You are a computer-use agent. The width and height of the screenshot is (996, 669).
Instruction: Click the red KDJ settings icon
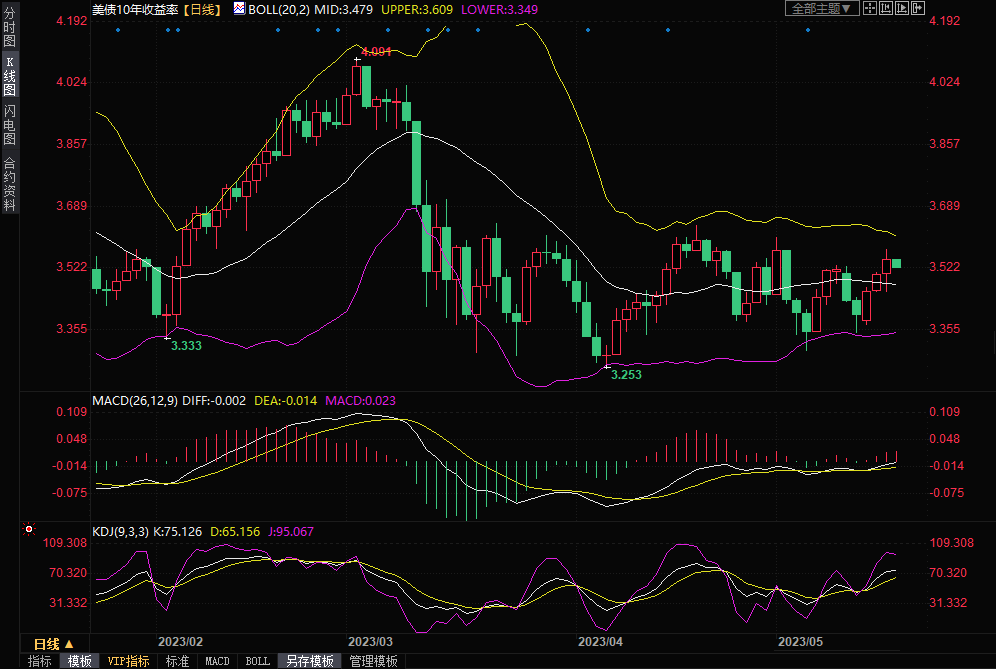click(x=28, y=529)
